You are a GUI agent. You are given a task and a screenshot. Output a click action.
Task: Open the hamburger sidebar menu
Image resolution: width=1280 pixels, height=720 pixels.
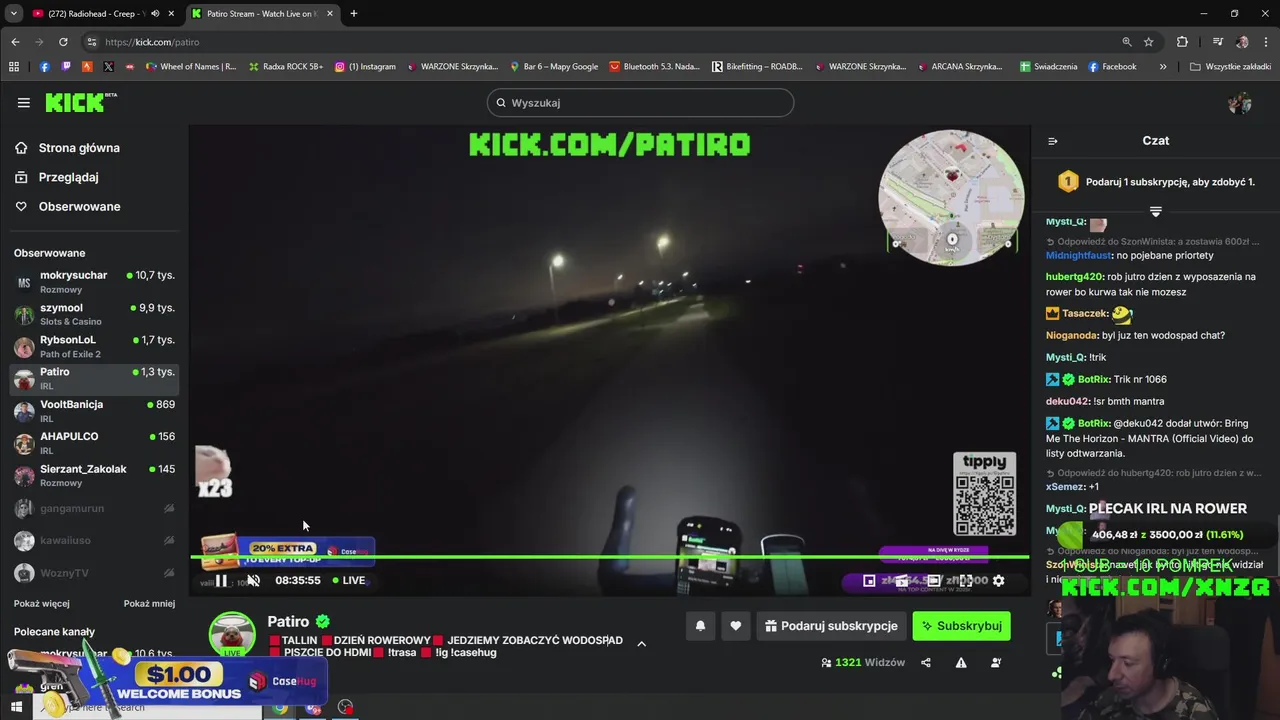pyautogui.click(x=23, y=102)
